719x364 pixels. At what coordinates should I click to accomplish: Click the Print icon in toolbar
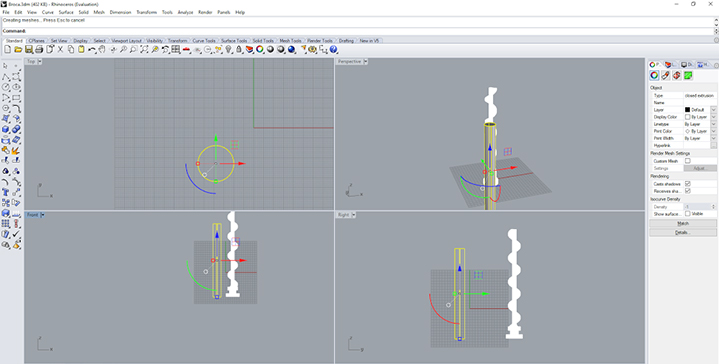click(x=39, y=50)
